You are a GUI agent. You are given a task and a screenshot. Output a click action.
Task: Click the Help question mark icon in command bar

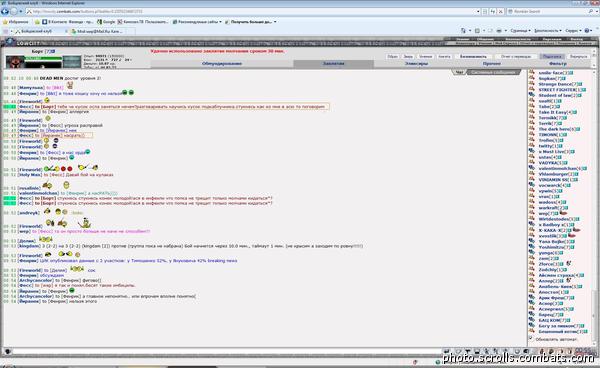pos(587,31)
